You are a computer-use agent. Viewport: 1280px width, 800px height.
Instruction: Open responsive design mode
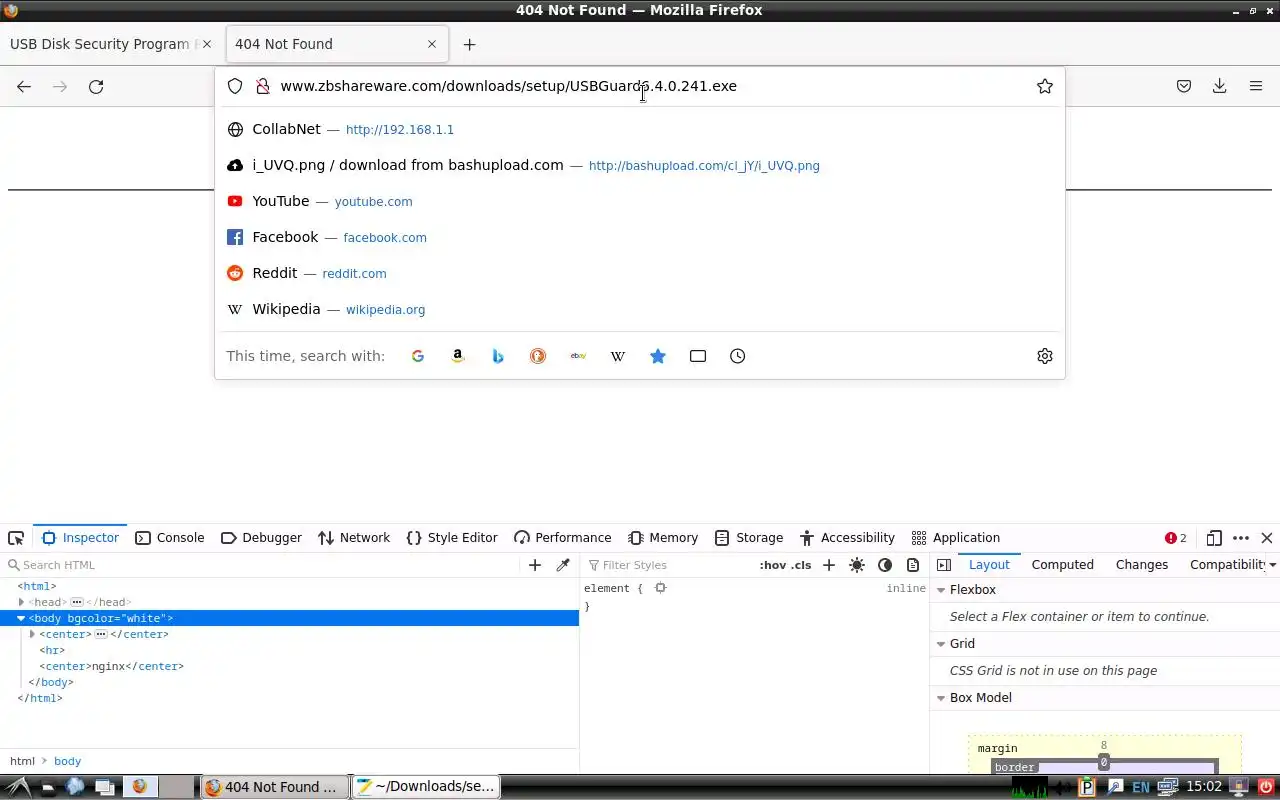click(x=1214, y=538)
